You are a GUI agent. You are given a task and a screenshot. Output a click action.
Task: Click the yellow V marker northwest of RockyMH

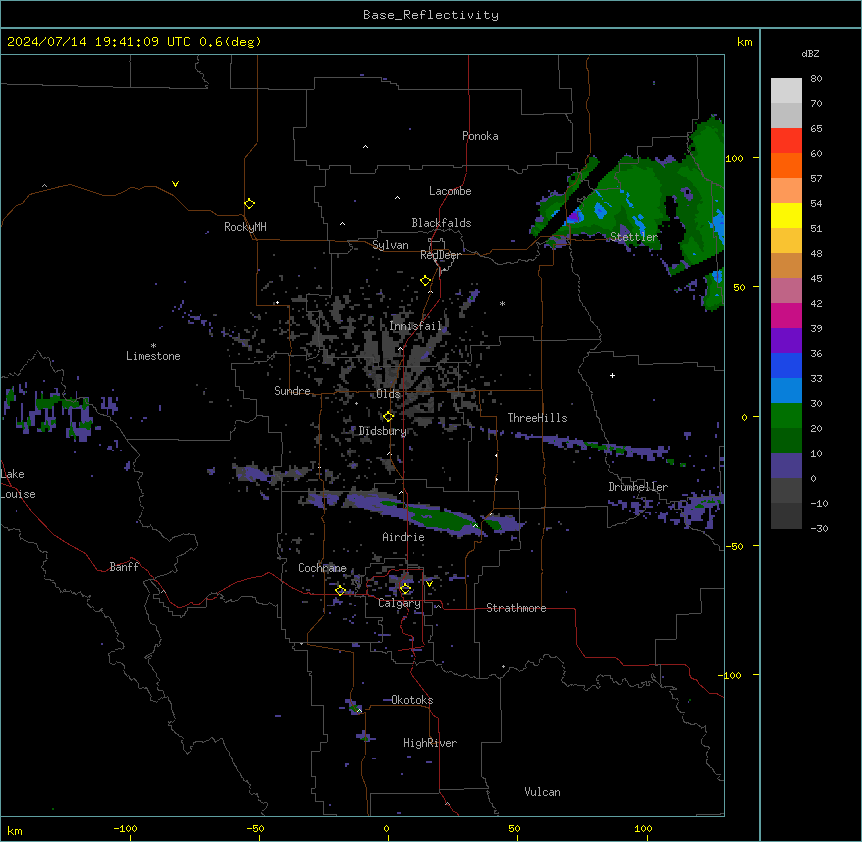click(175, 184)
